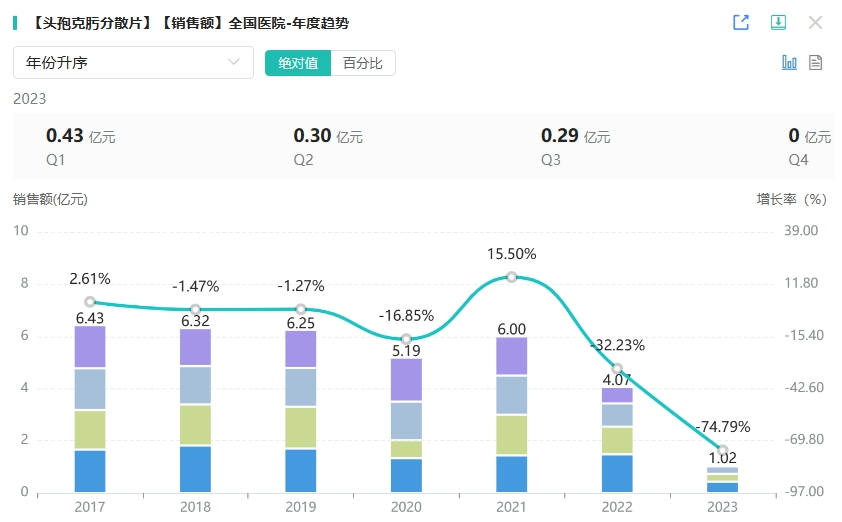Image resolution: width=842 pixels, height=522 pixels.
Task: Click the open-in-new-window share icon
Action: pos(741,22)
